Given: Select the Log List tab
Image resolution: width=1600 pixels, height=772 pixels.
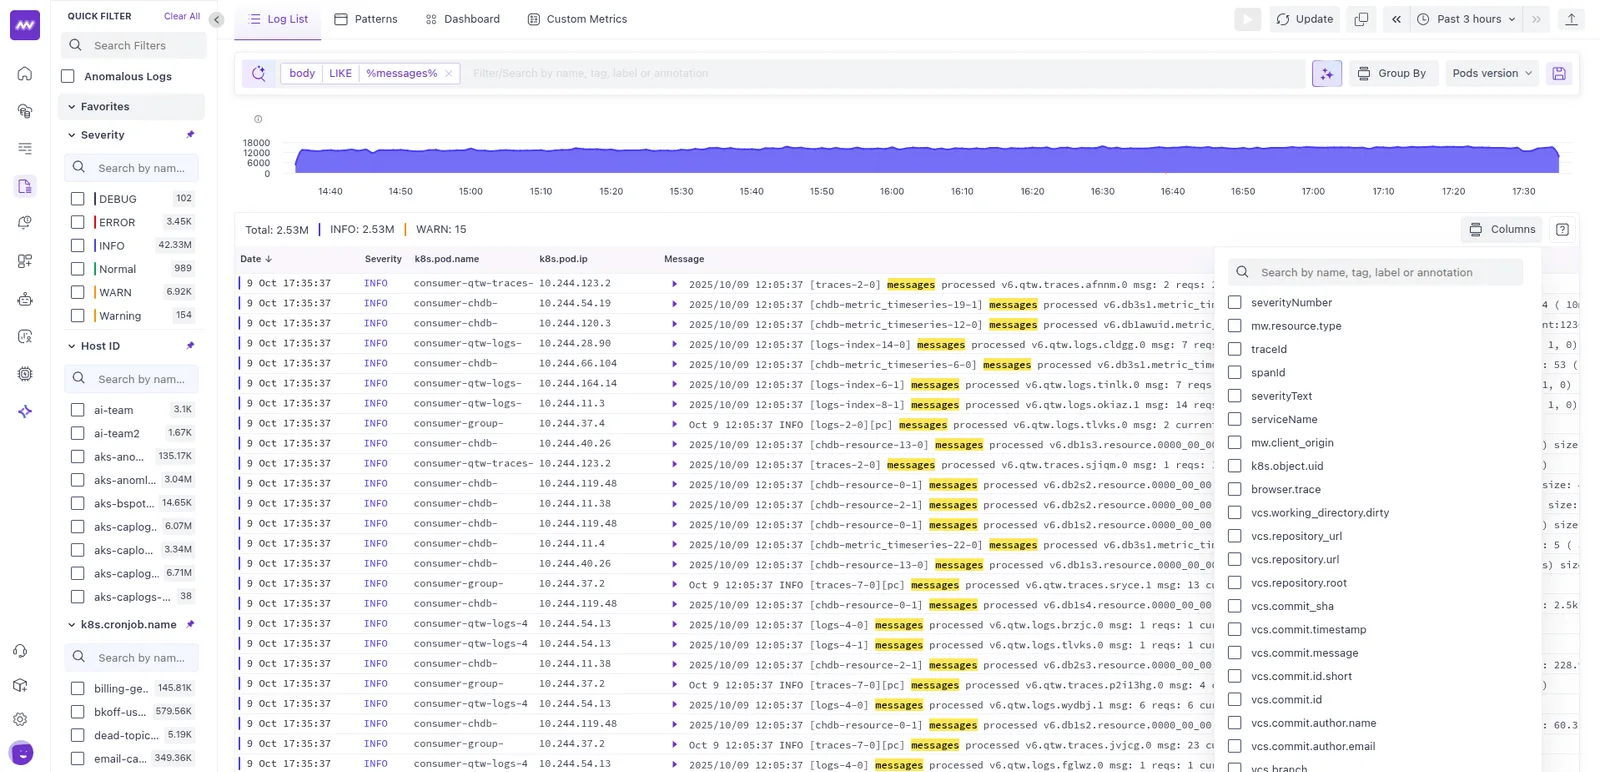Looking at the screenshot, I should (278, 19).
